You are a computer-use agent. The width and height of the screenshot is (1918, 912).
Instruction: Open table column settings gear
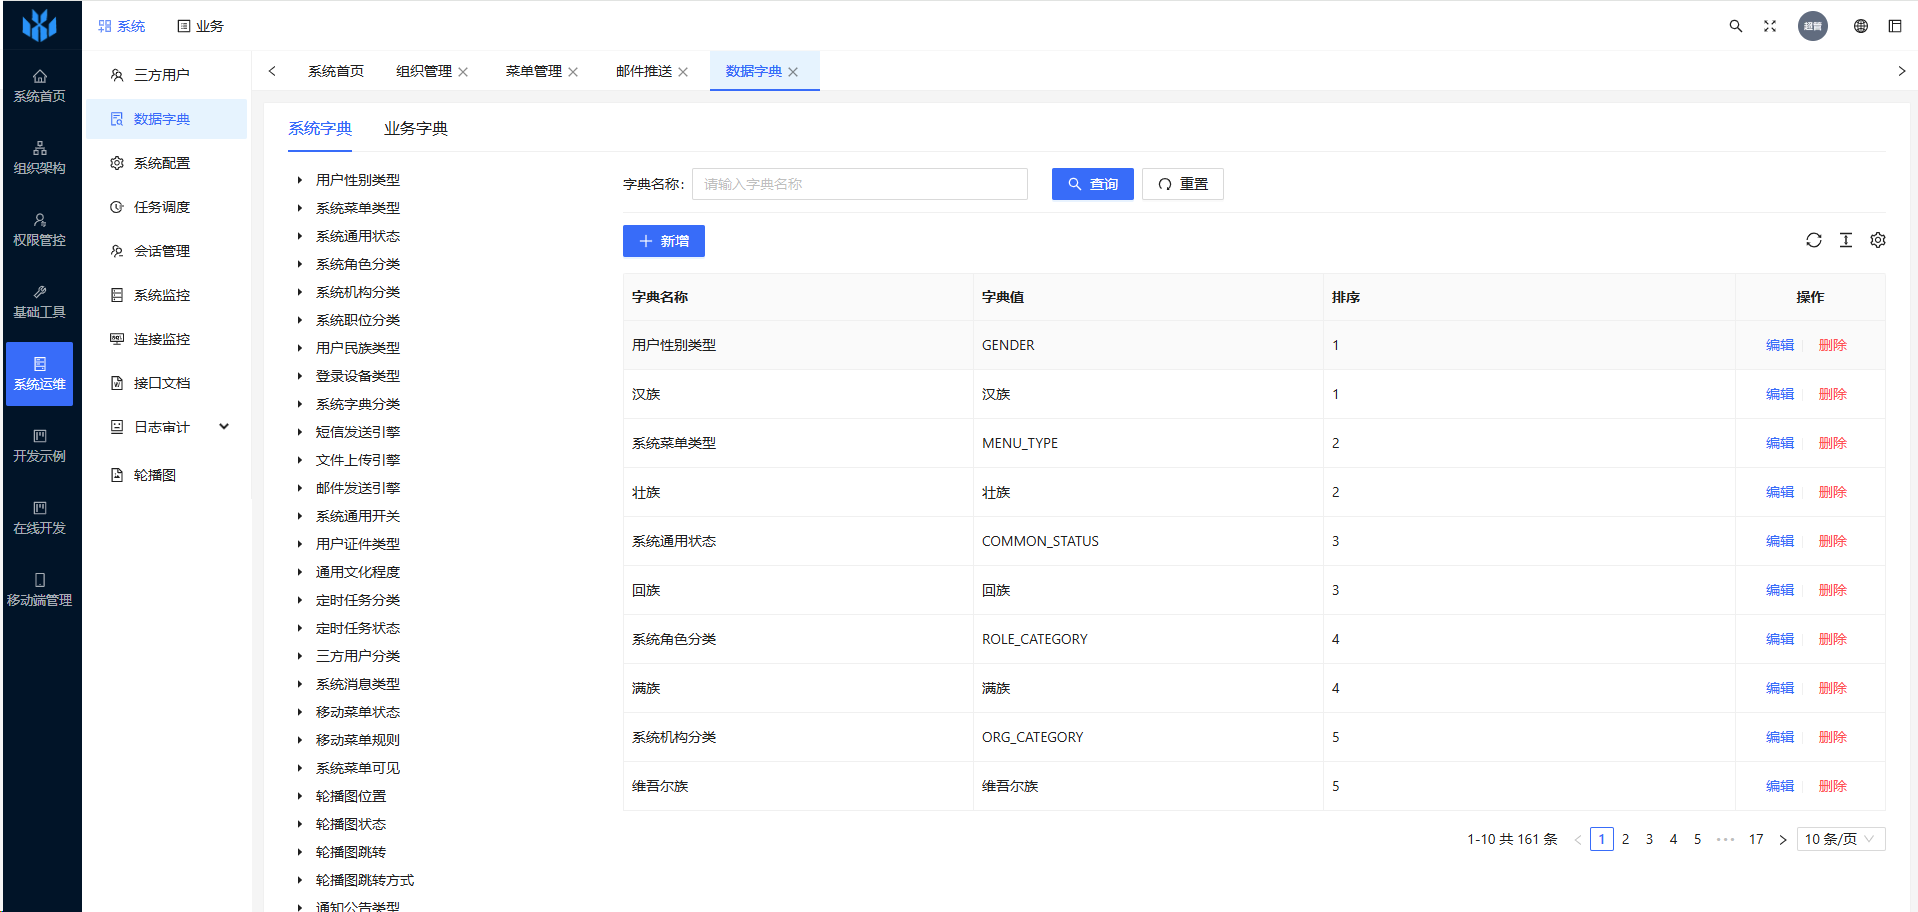coord(1877,240)
